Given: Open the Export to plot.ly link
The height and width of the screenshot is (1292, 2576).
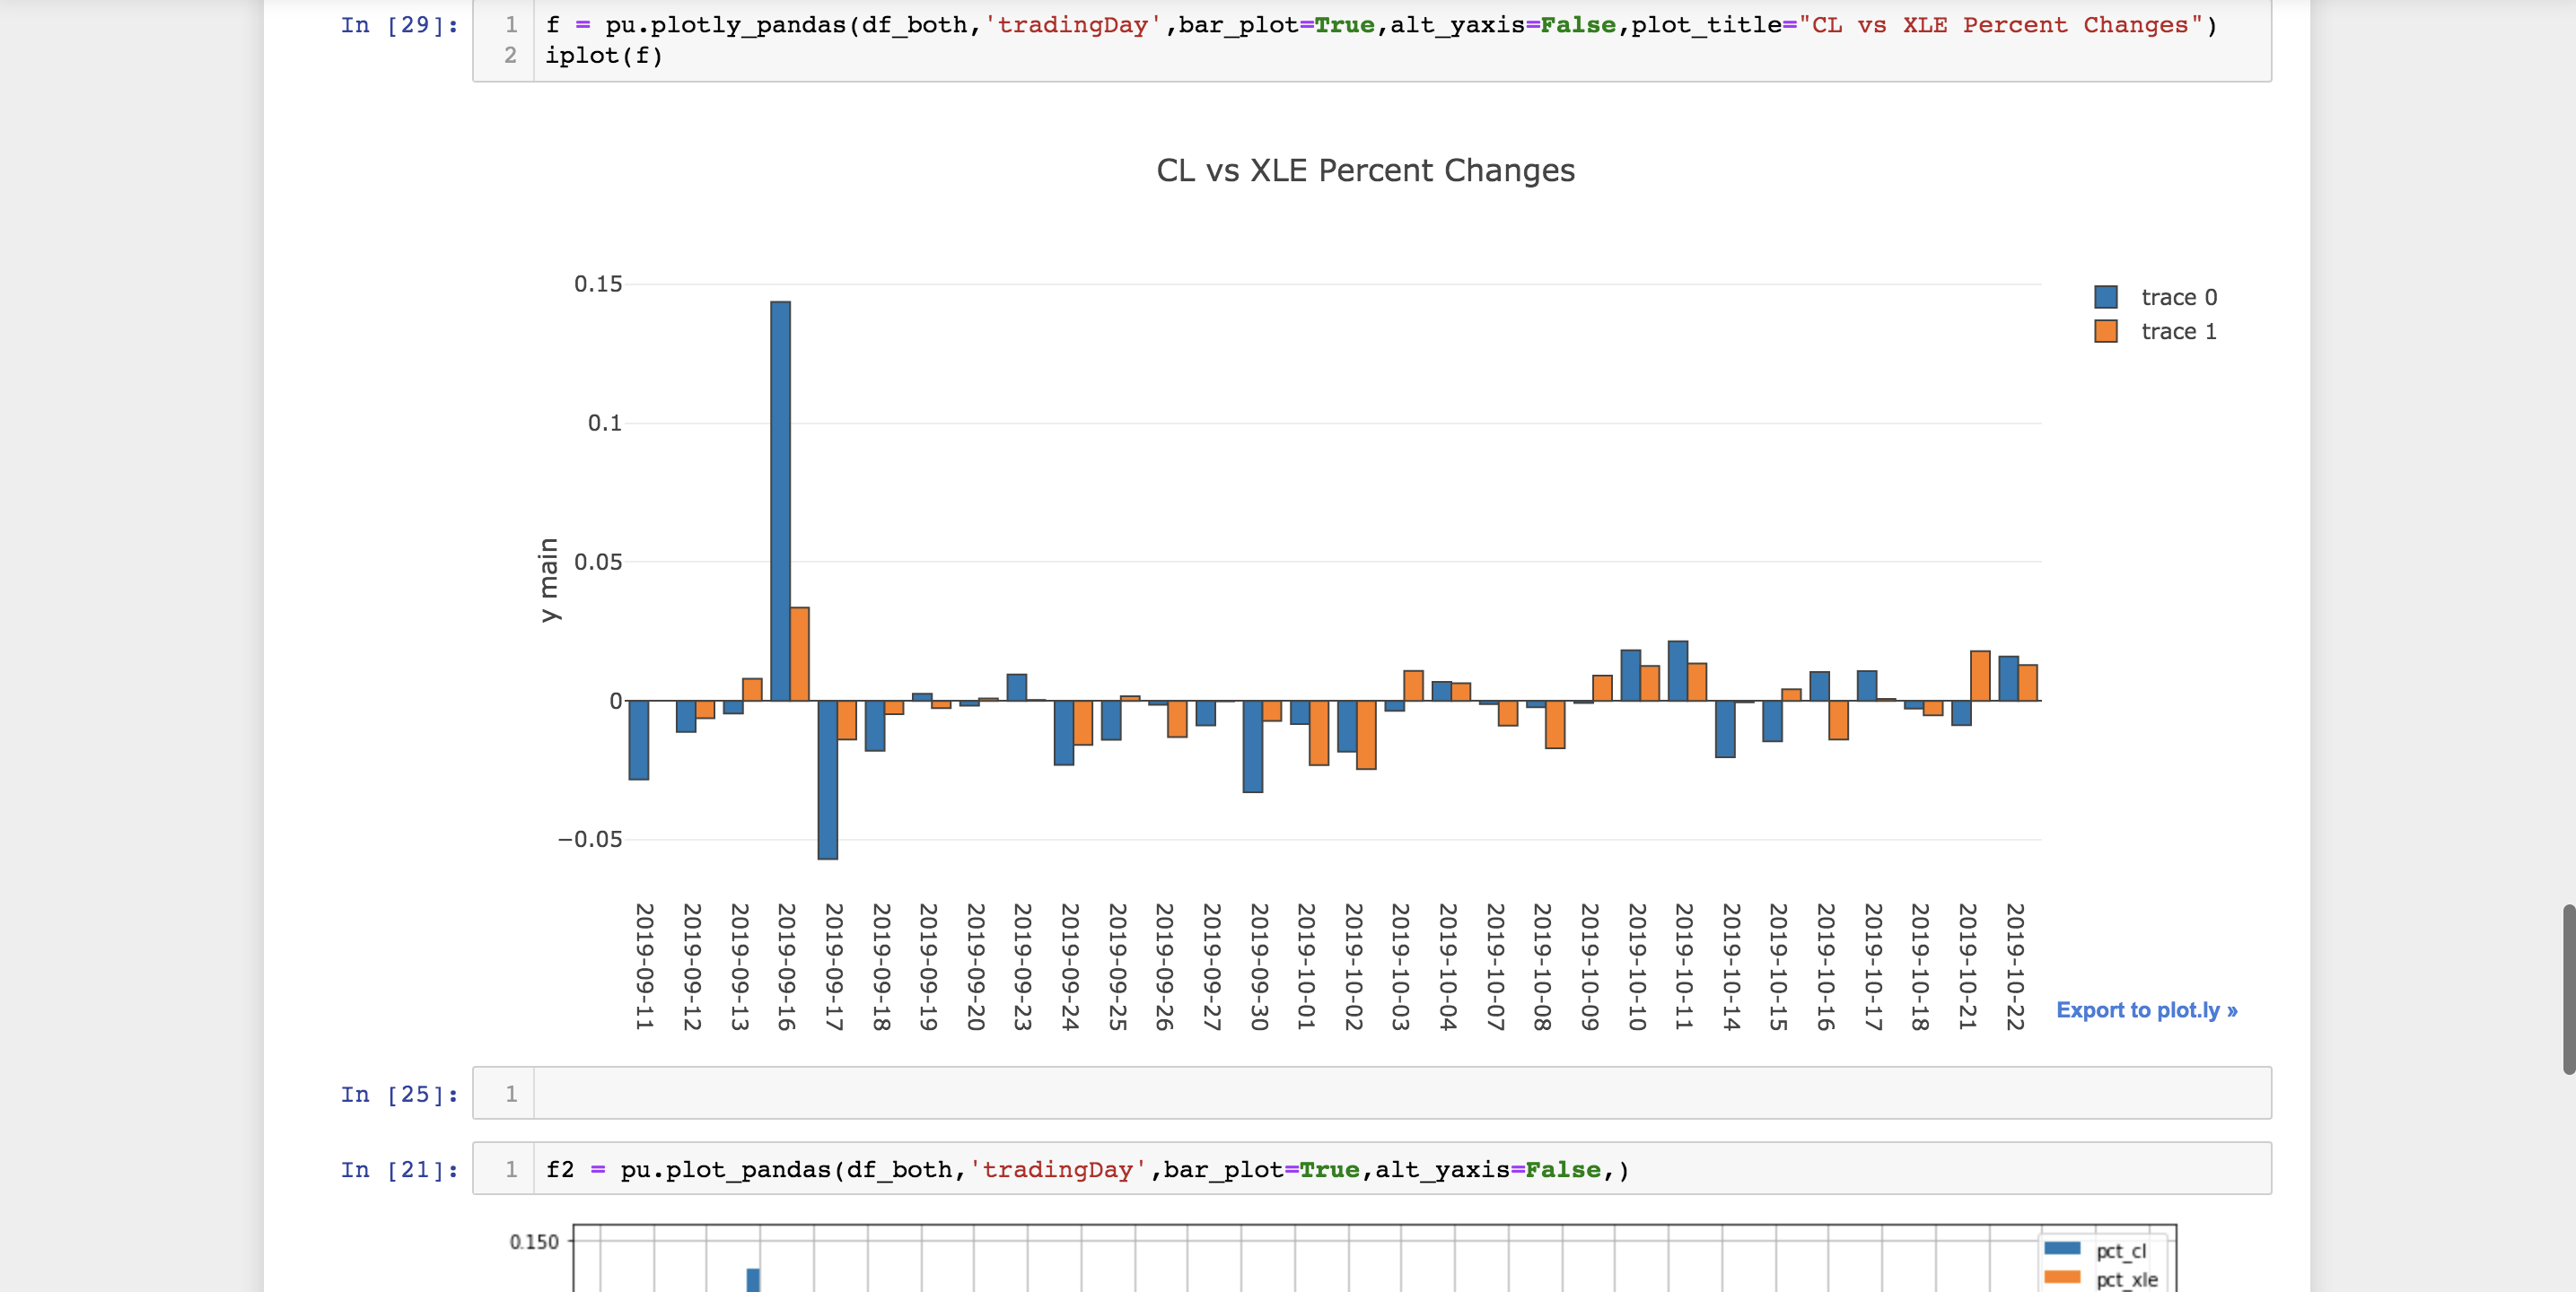Looking at the screenshot, I should click(2146, 1010).
